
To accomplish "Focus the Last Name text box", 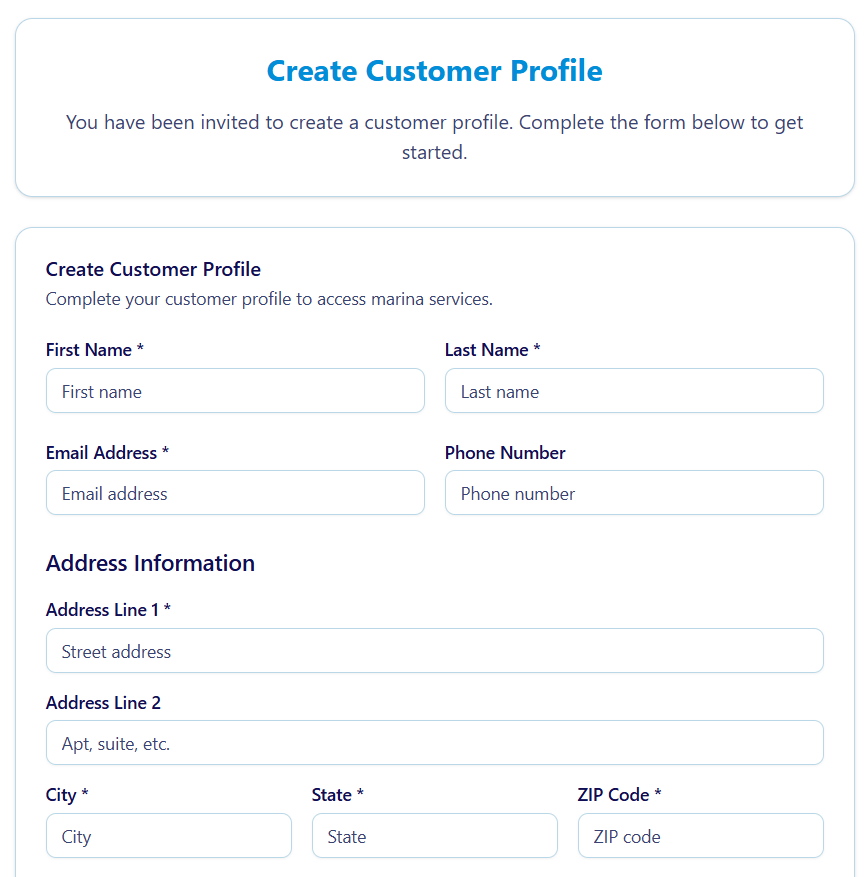I will [x=634, y=391].
